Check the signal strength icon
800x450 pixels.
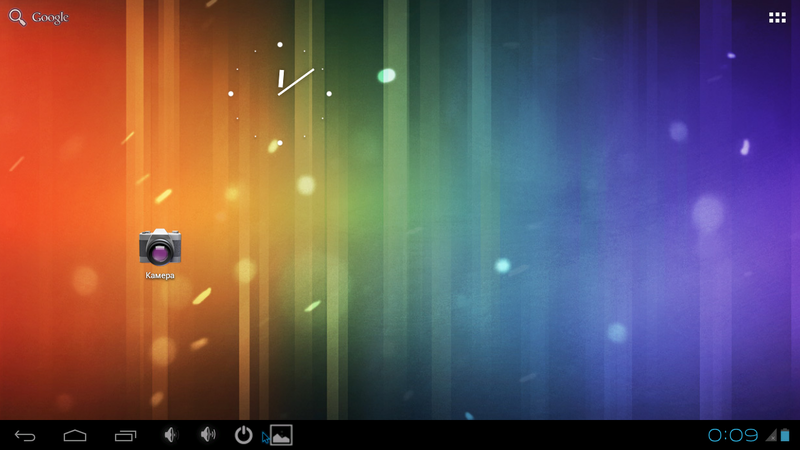[x=771, y=435]
